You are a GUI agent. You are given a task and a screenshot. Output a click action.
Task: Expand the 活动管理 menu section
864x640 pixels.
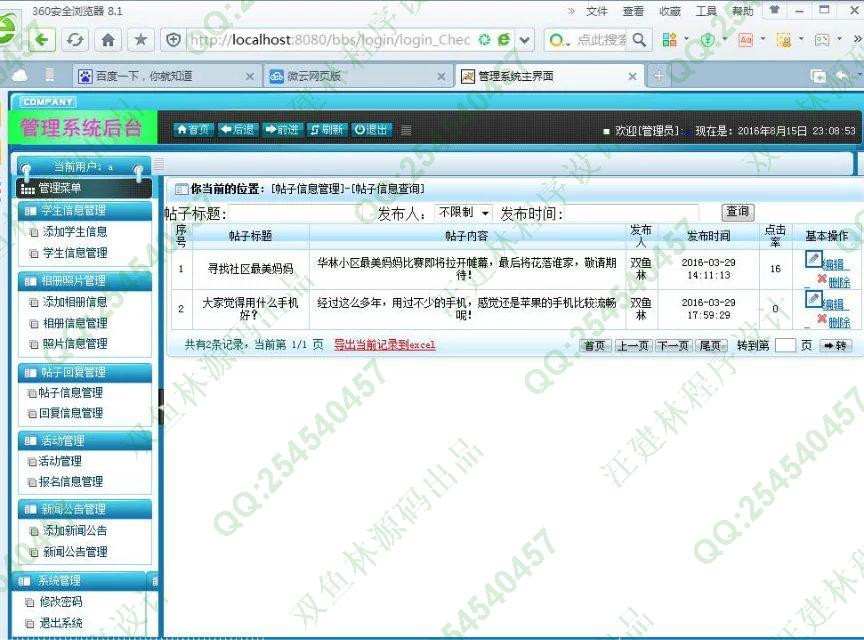point(84,441)
